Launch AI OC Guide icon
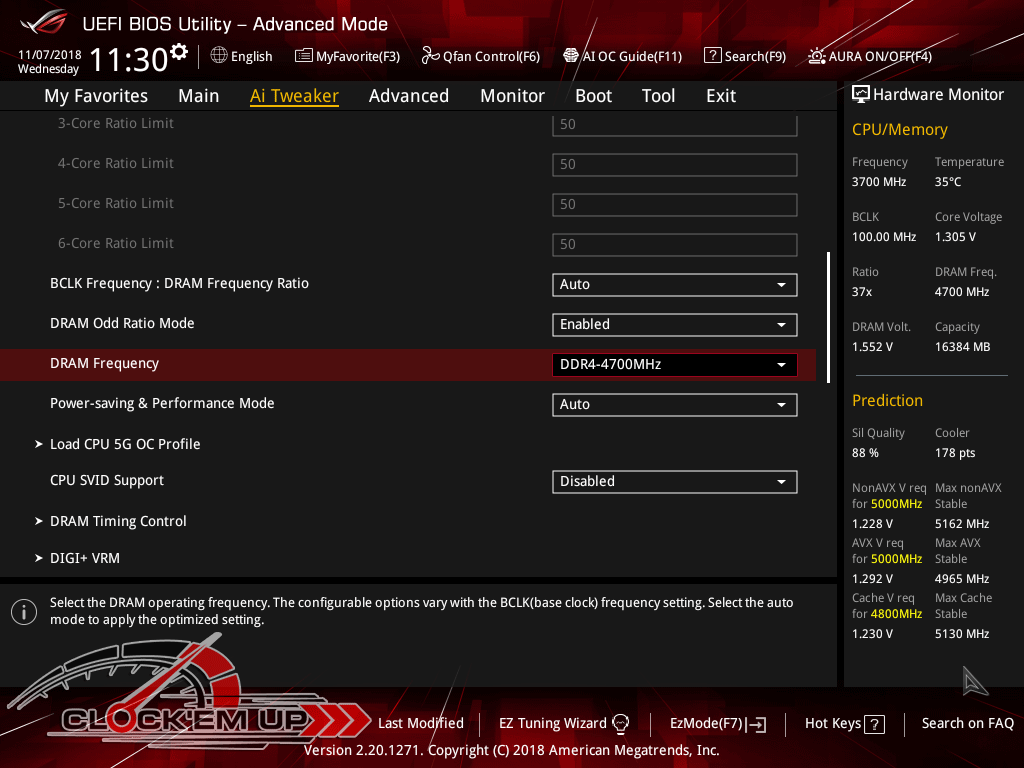Viewport: 1024px width, 768px height. tap(571, 56)
